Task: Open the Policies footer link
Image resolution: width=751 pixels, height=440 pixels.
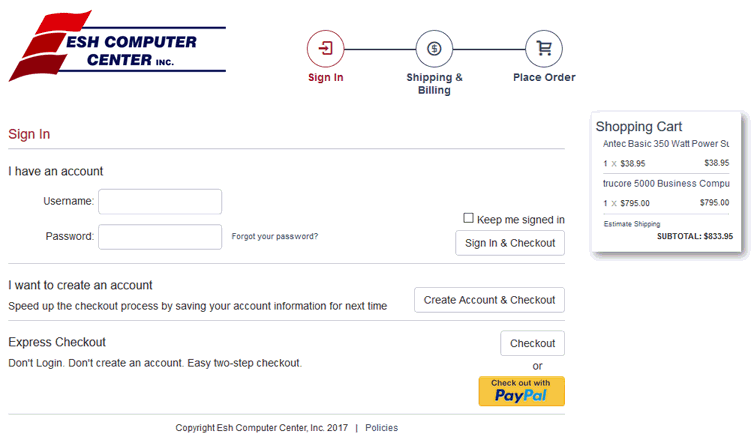Action: 381,428
